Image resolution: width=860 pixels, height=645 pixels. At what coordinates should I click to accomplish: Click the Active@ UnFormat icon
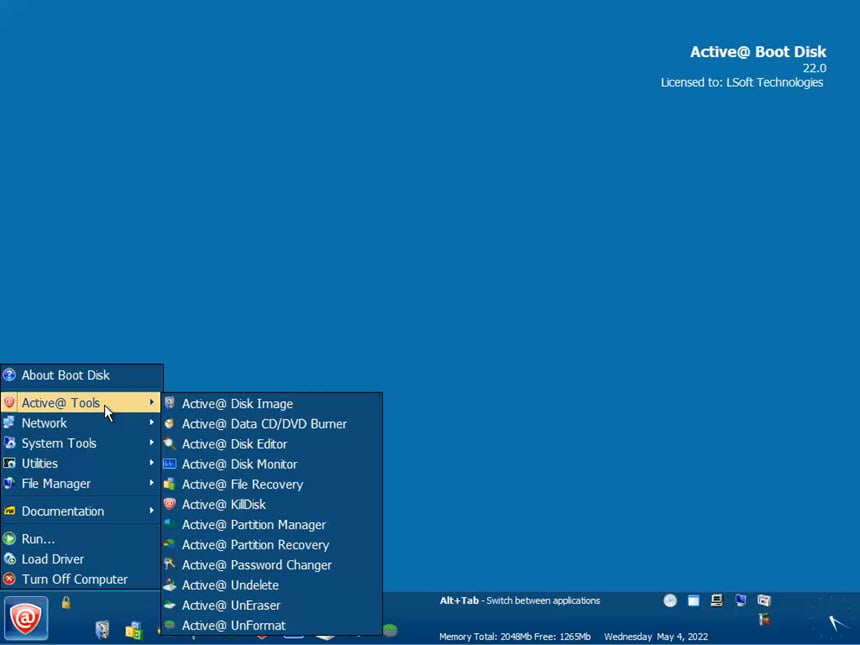[169, 625]
